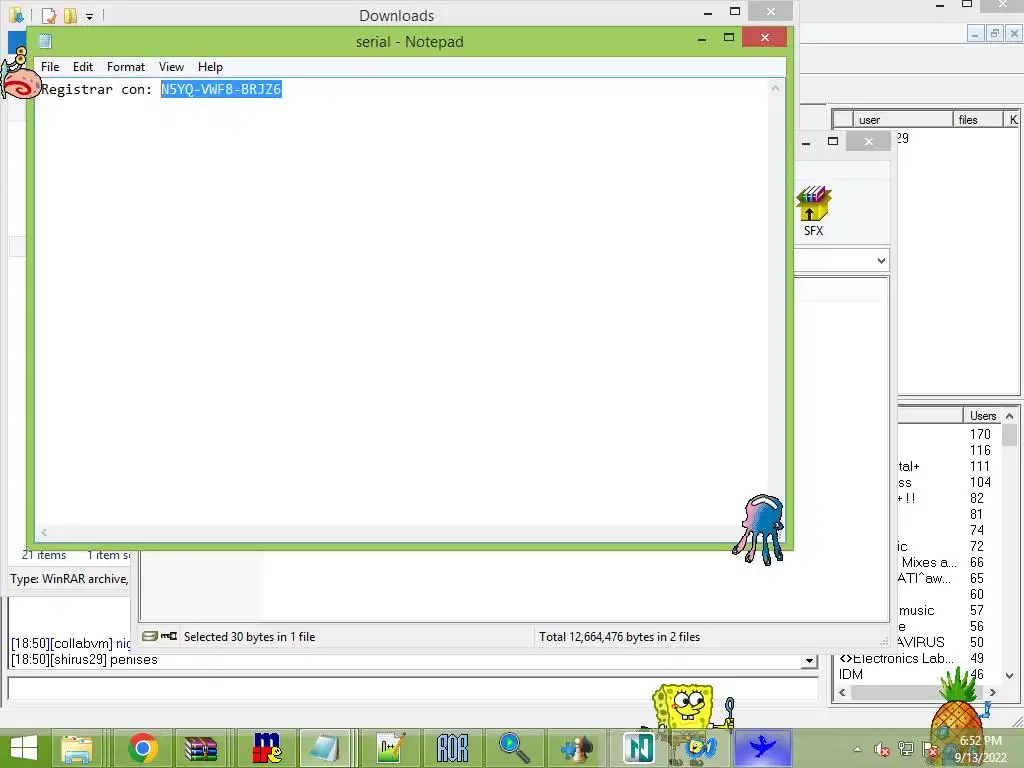Open the Edit menu in Notepad

(82, 67)
